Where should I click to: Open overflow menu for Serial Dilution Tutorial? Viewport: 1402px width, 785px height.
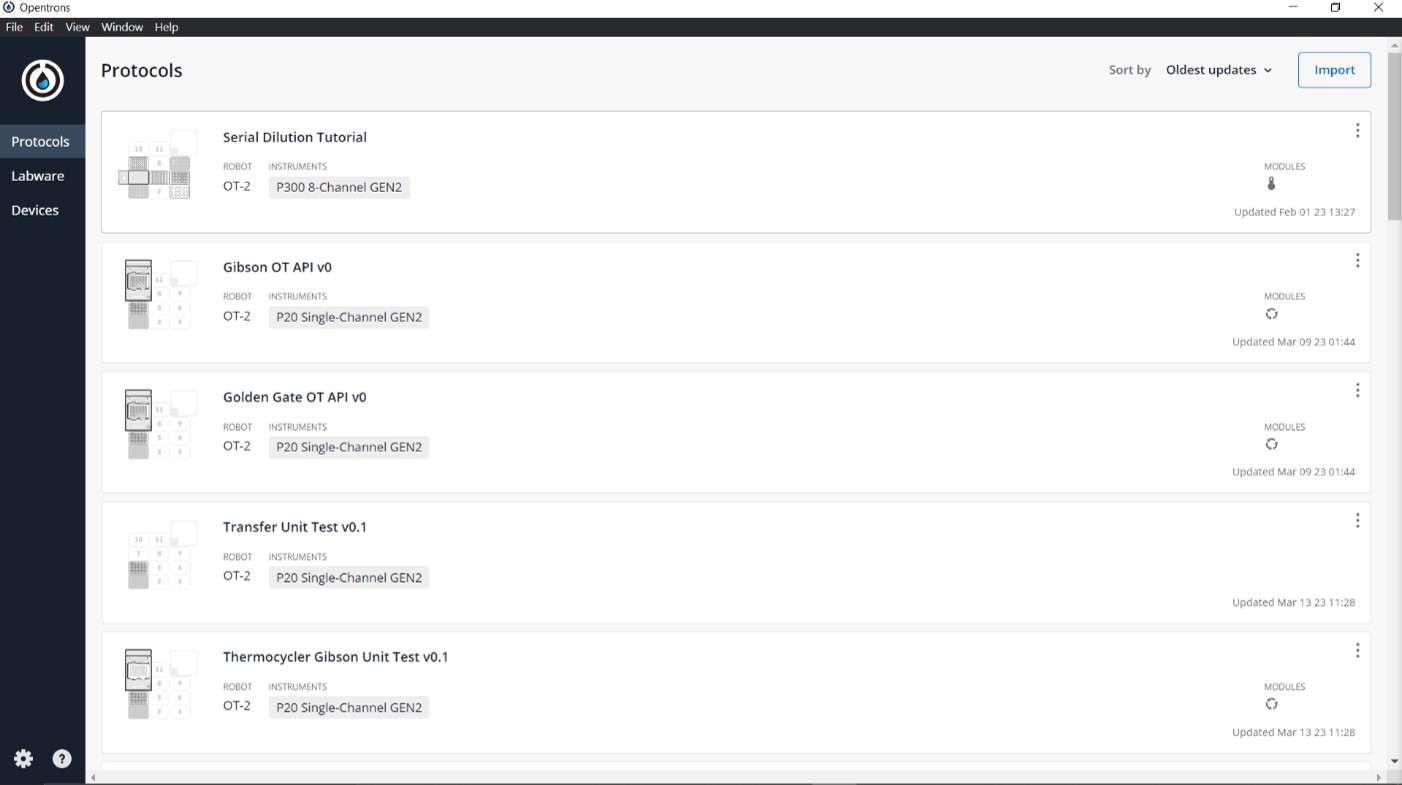point(1357,131)
